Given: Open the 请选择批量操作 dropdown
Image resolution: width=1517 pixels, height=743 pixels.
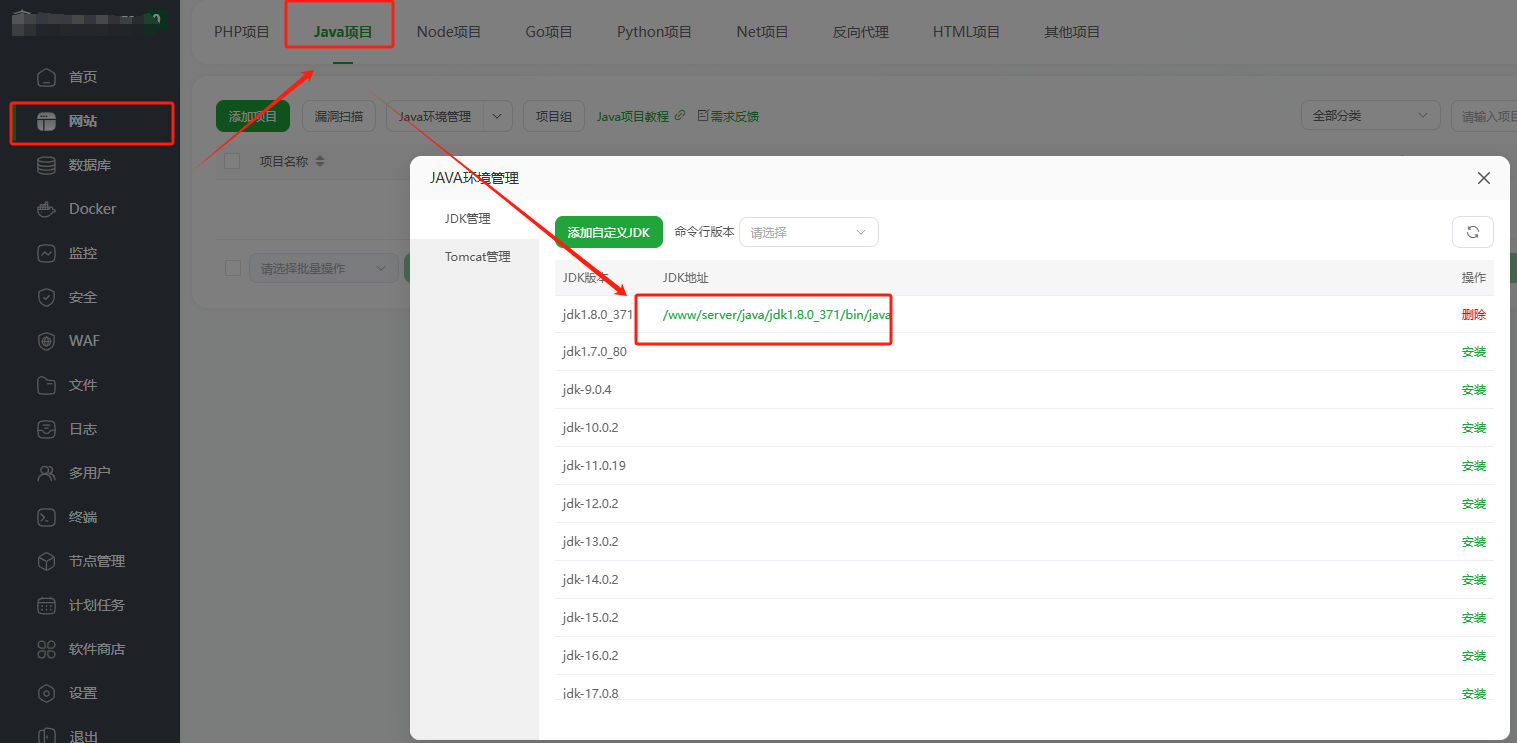Looking at the screenshot, I should pos(322,268).
